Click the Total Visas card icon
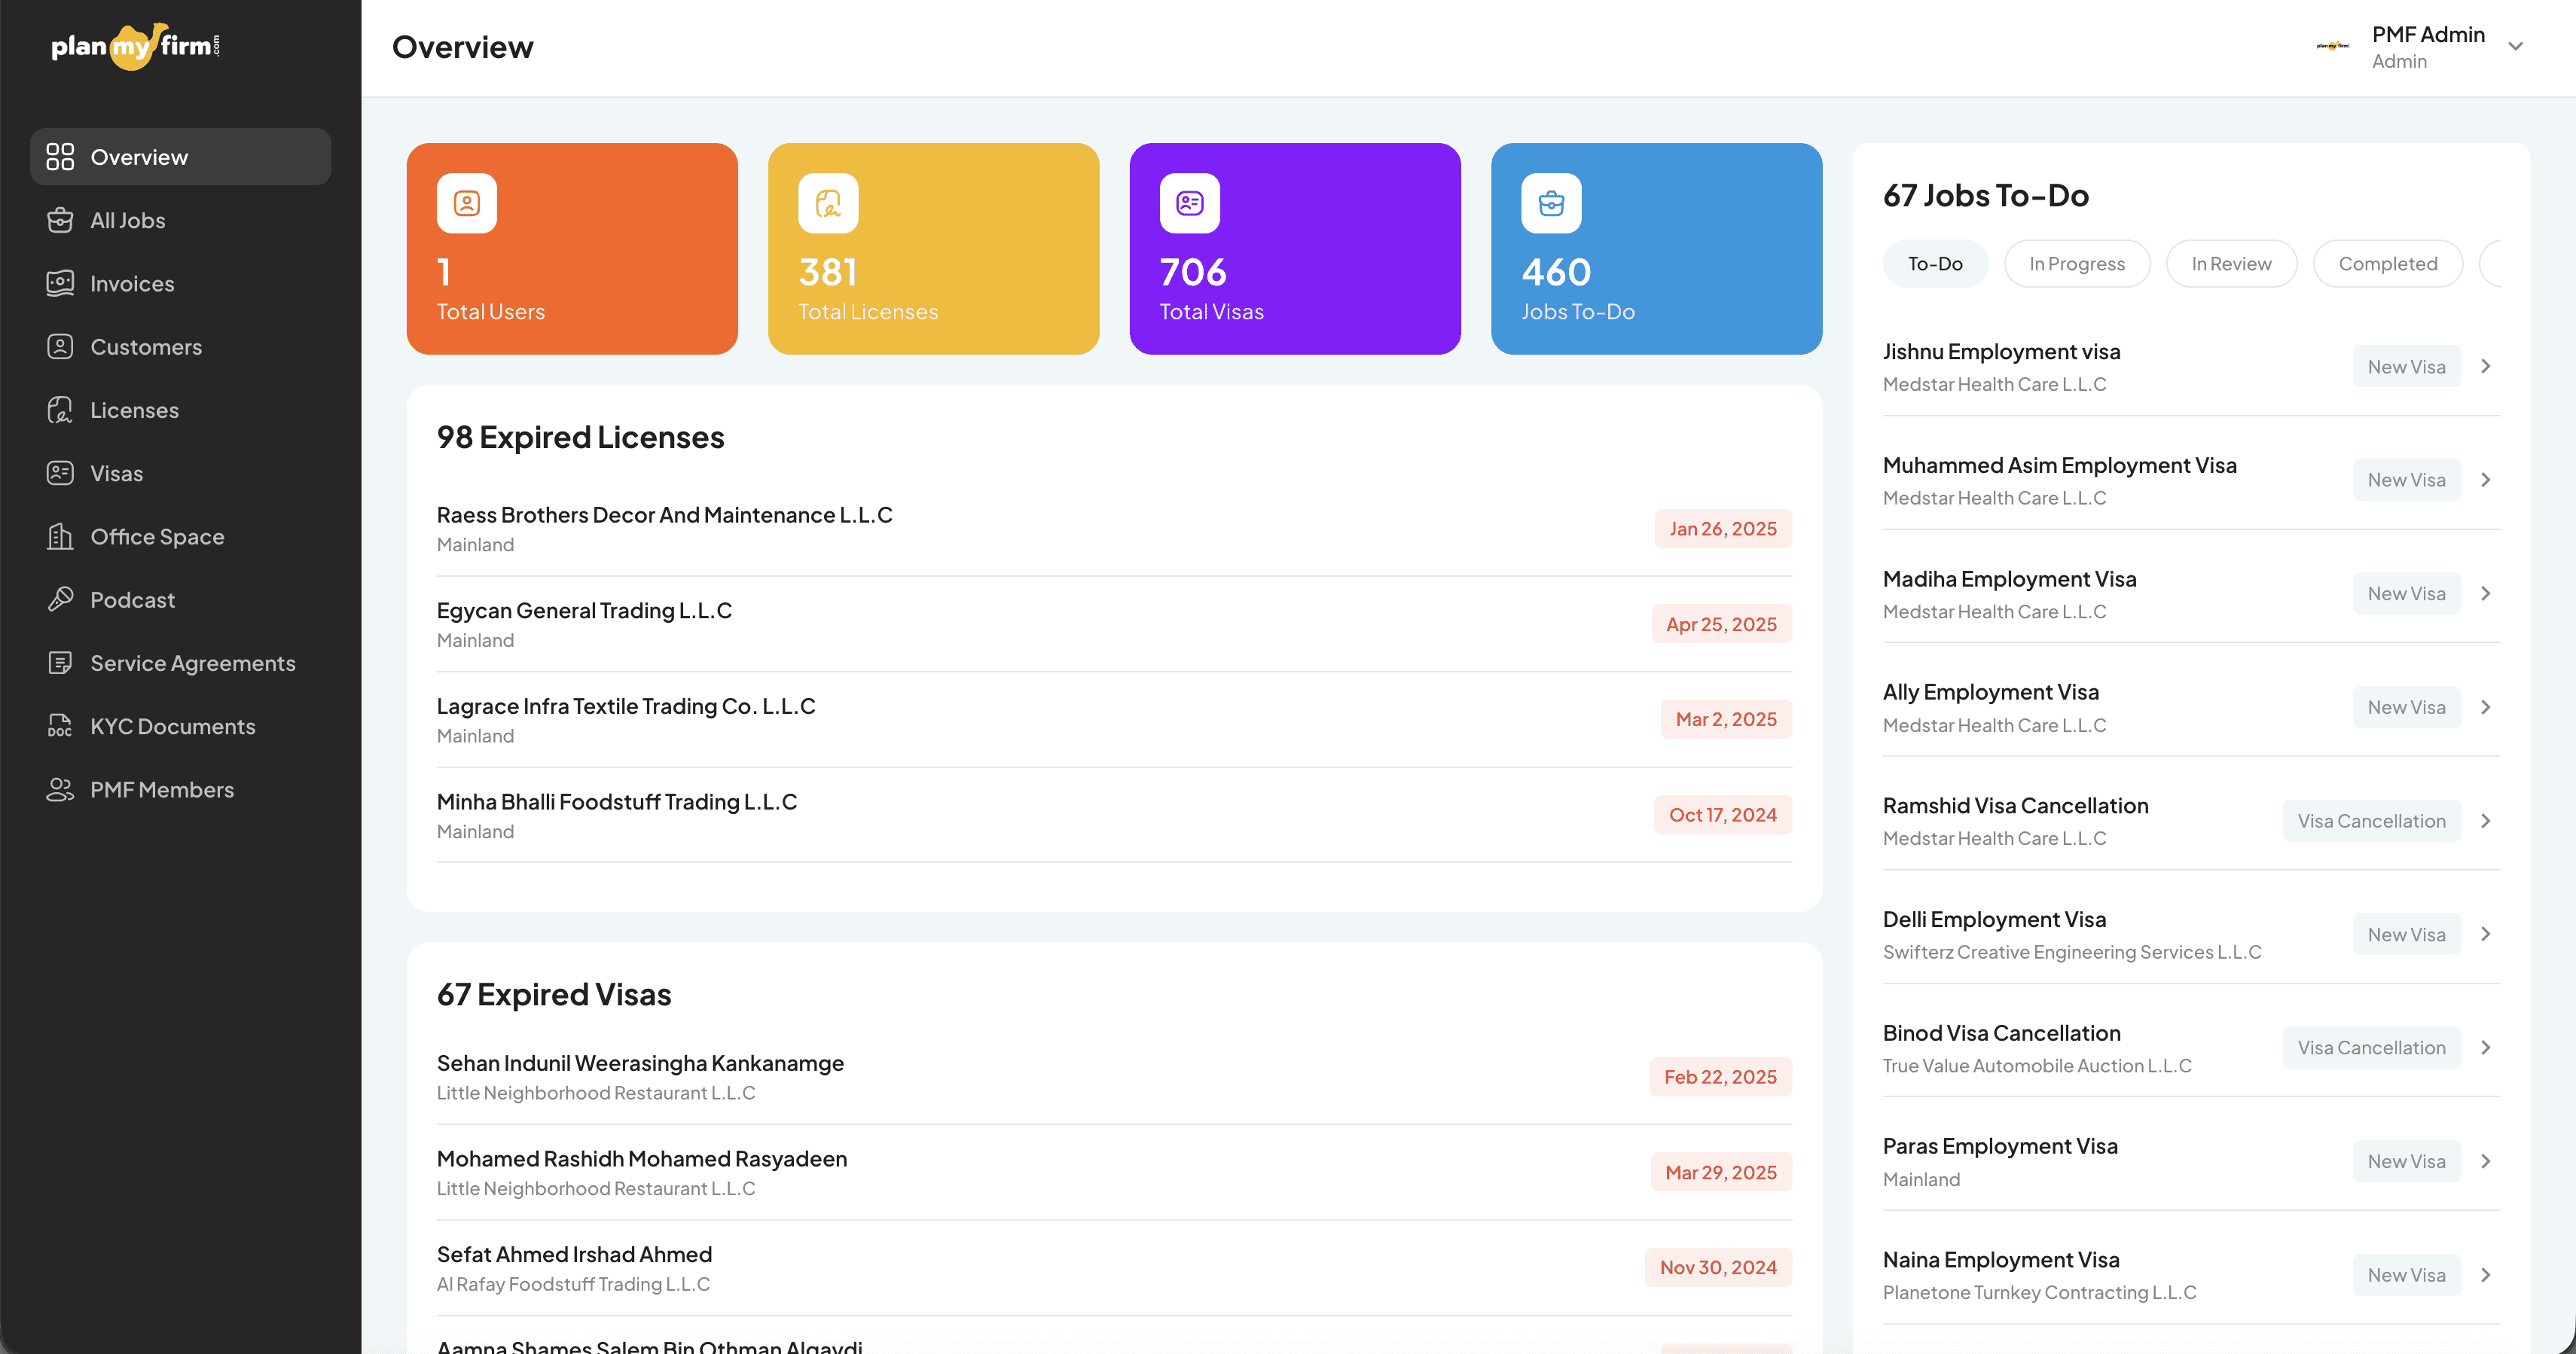The width and height of the screenshot is (2576, 1354). (1189, 203)
